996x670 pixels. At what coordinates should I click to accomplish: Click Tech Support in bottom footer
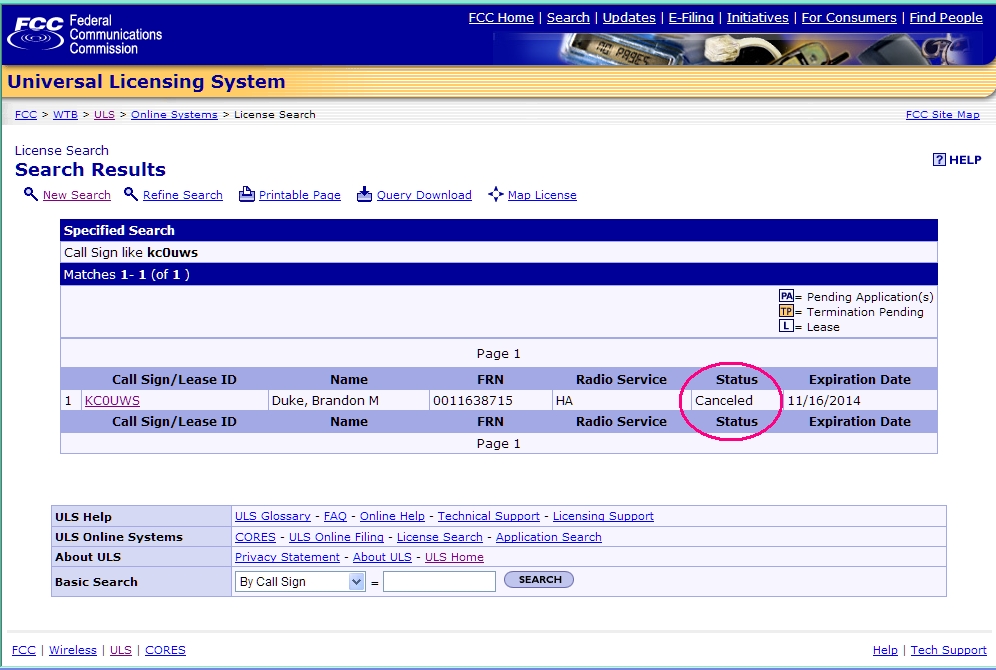click(x=948, y=650)
